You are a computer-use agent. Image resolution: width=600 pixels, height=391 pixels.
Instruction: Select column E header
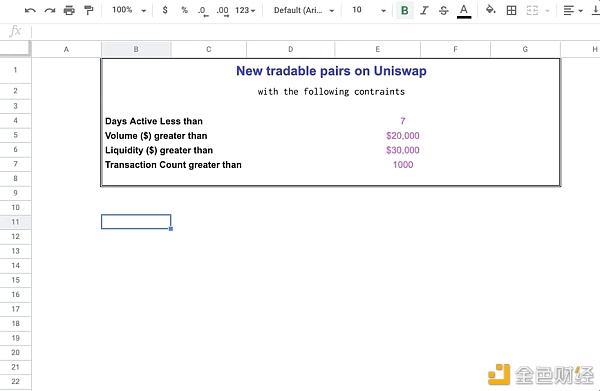(x=378, y=49)
